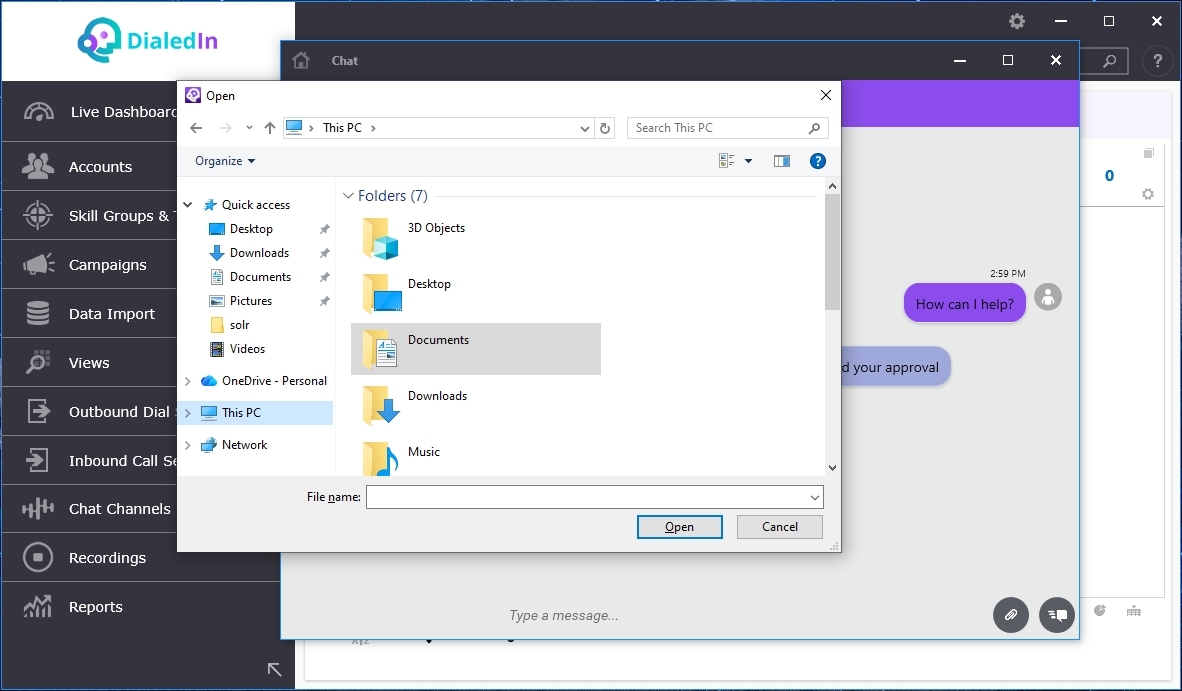1182x691 pixels.
Task: Click the paperclip attach file icon
Action: 1011,614
